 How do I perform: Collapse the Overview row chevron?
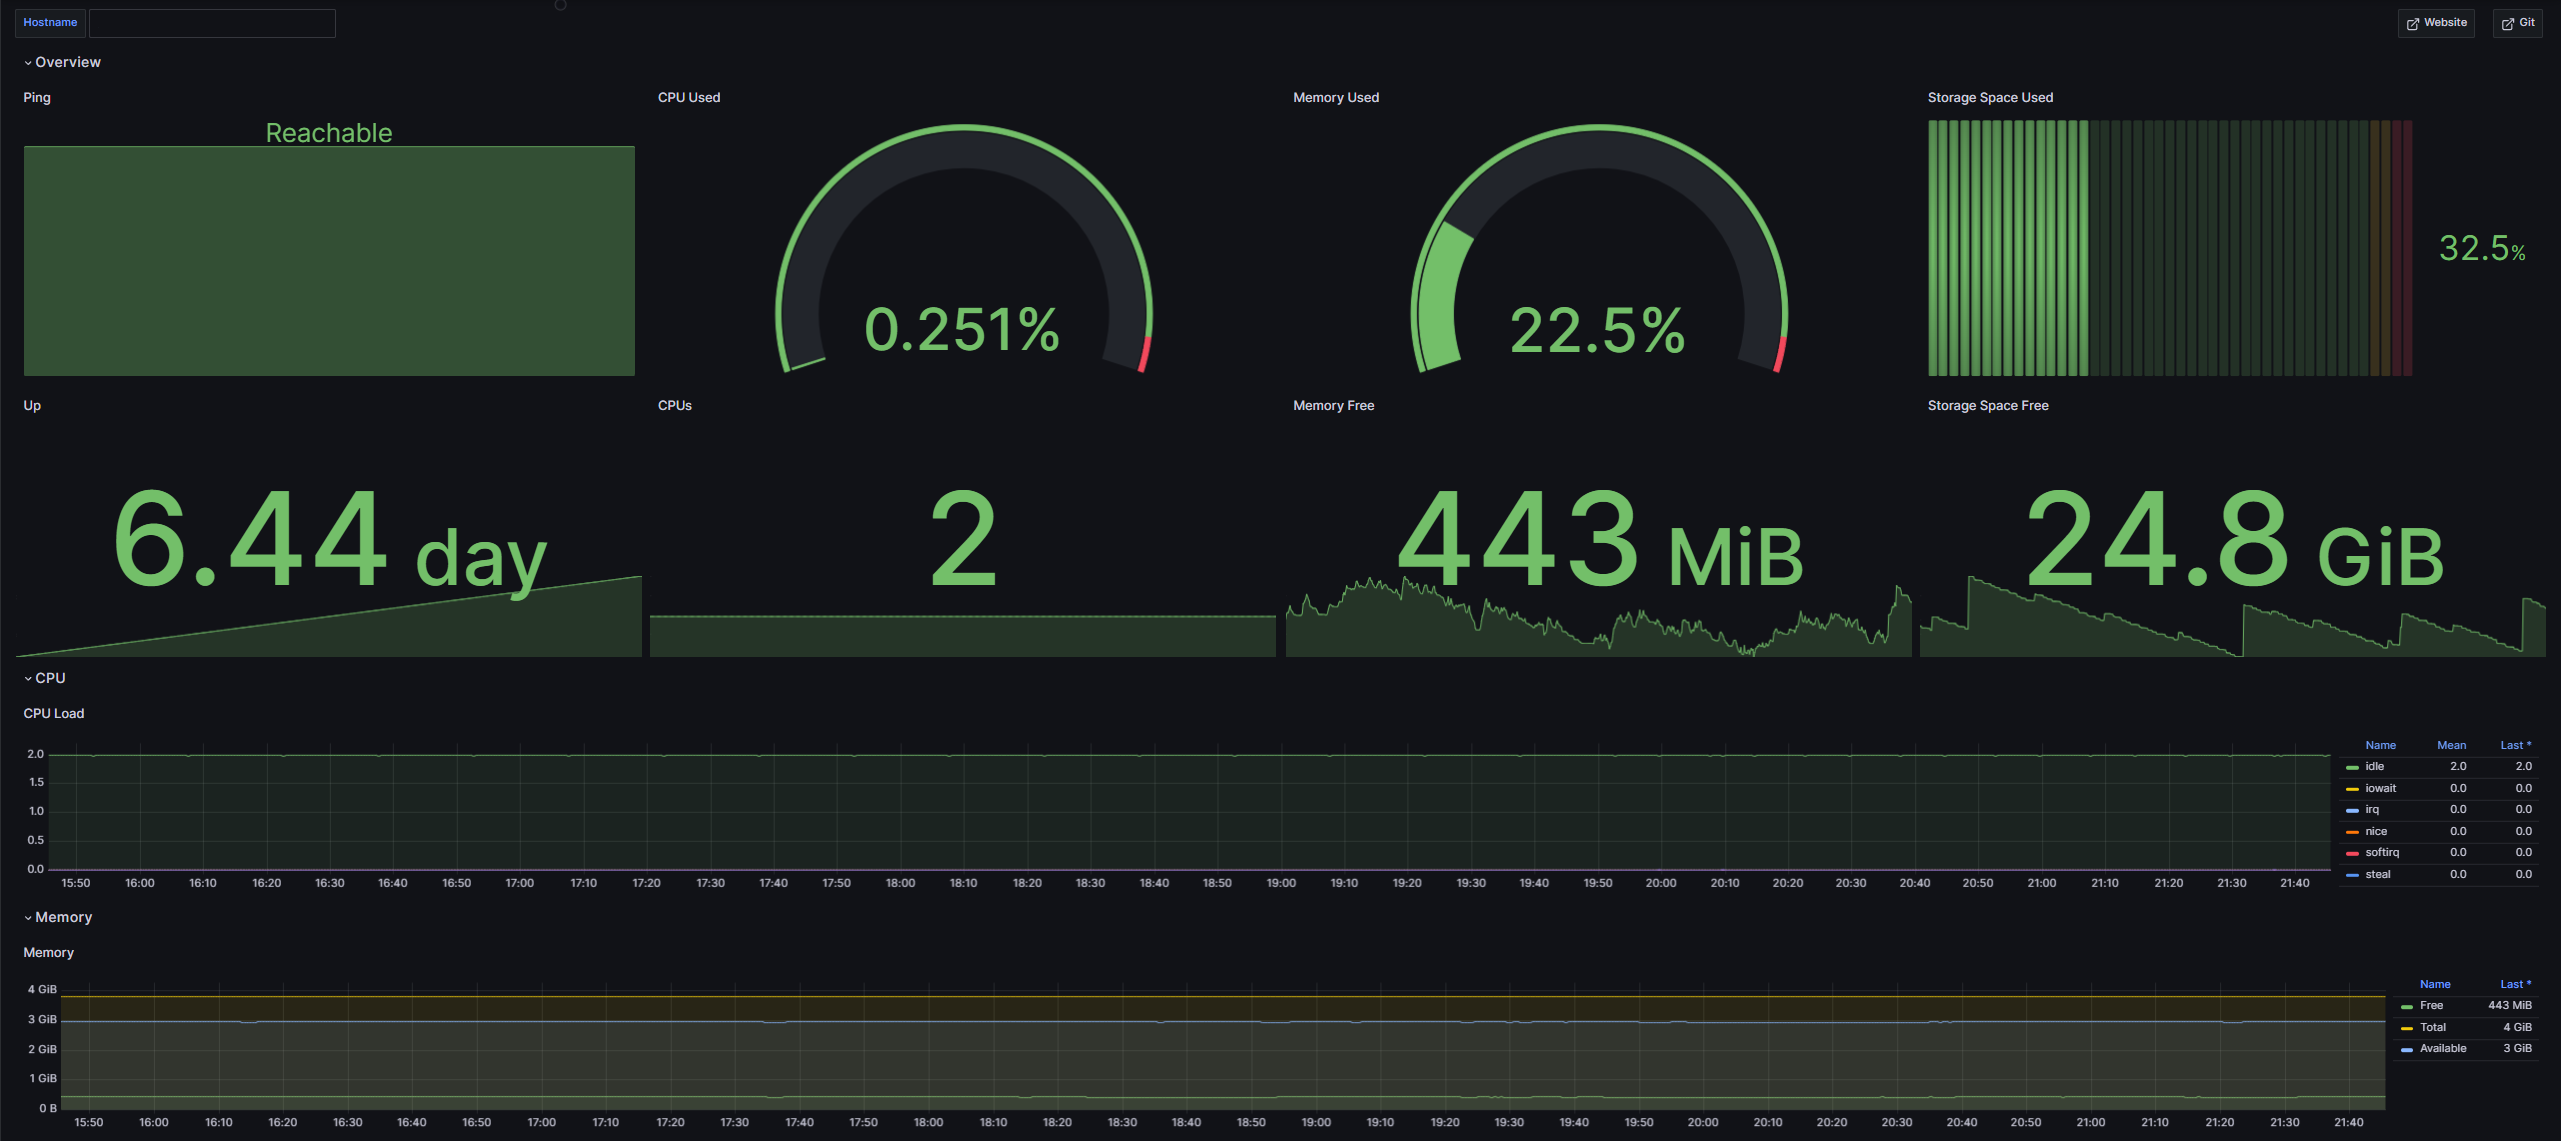[28, 63]
